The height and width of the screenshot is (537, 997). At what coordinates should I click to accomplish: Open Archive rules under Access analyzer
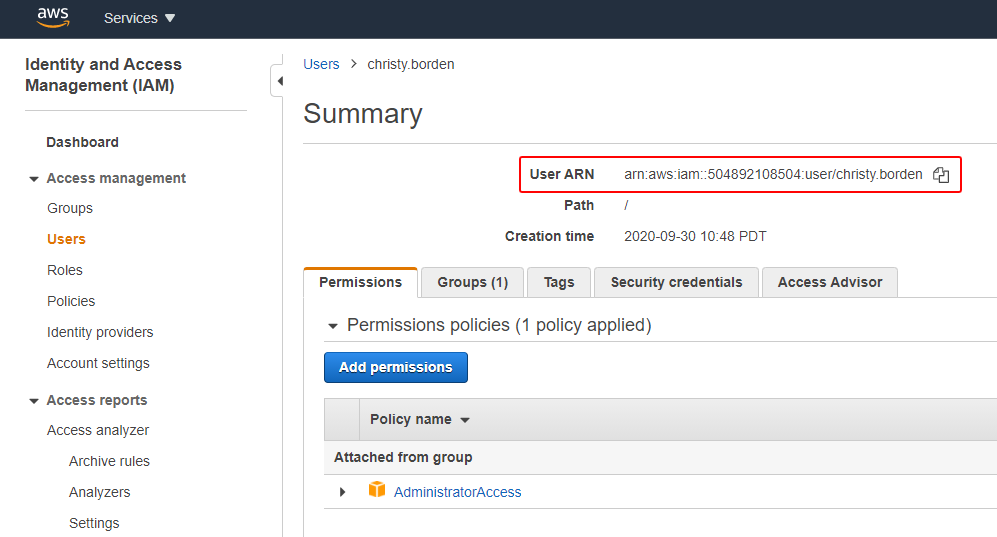(x=109, y=461)
